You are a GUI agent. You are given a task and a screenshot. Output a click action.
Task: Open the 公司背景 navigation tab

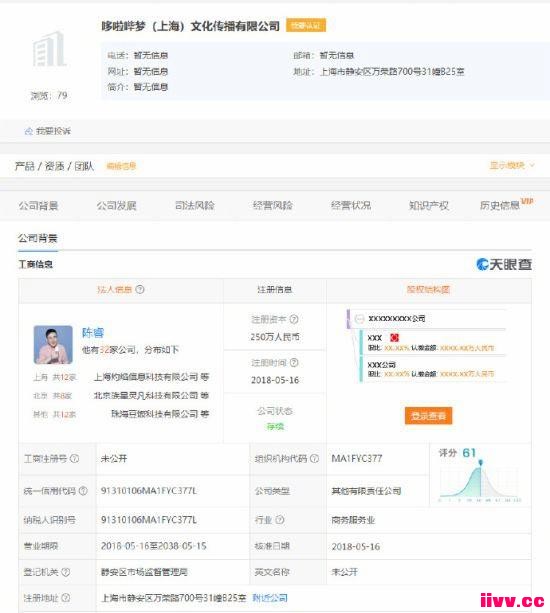(x=38, y=206)
